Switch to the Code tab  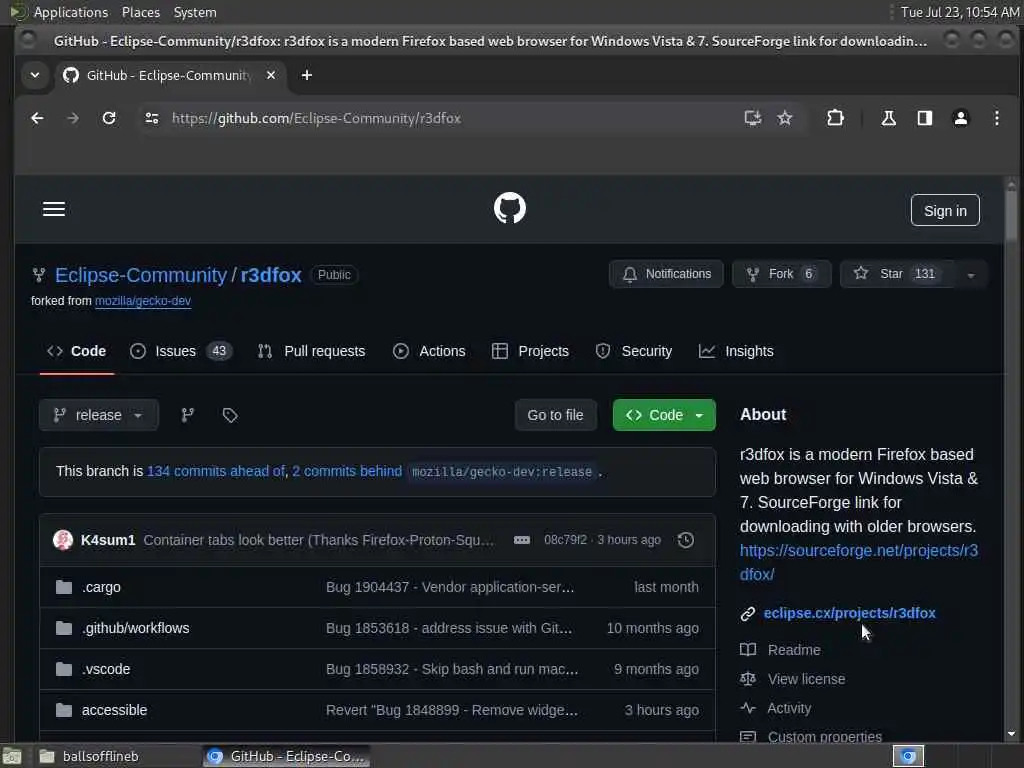76,351
